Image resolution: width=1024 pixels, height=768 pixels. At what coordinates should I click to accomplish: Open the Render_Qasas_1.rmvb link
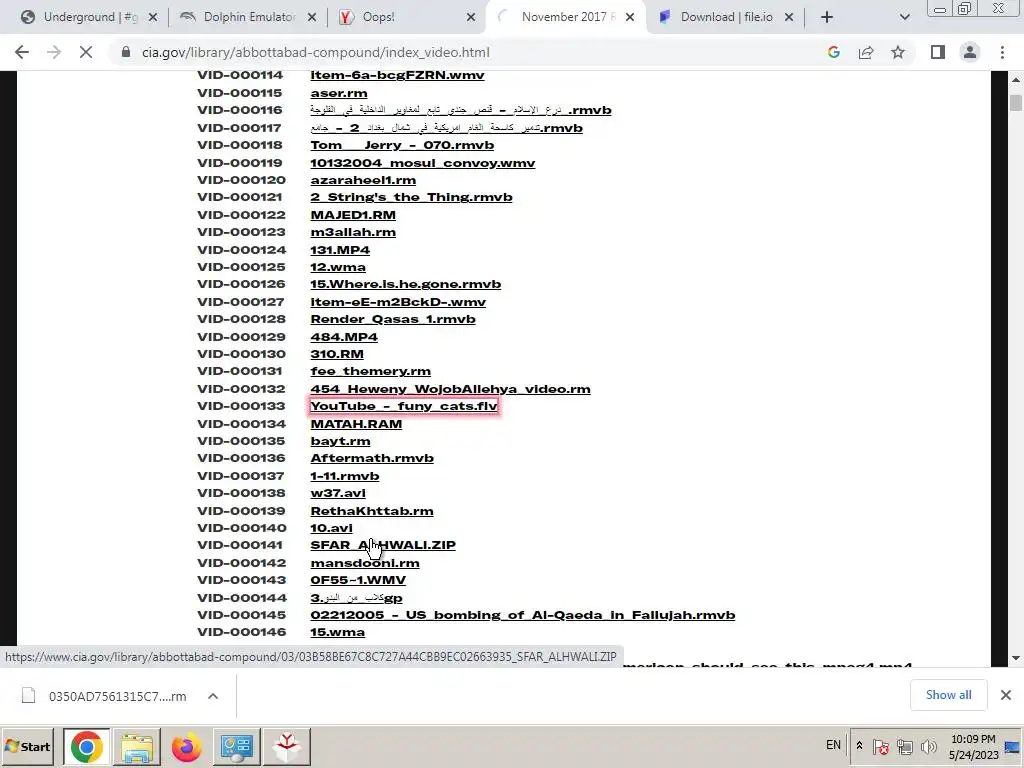[392, 319]
